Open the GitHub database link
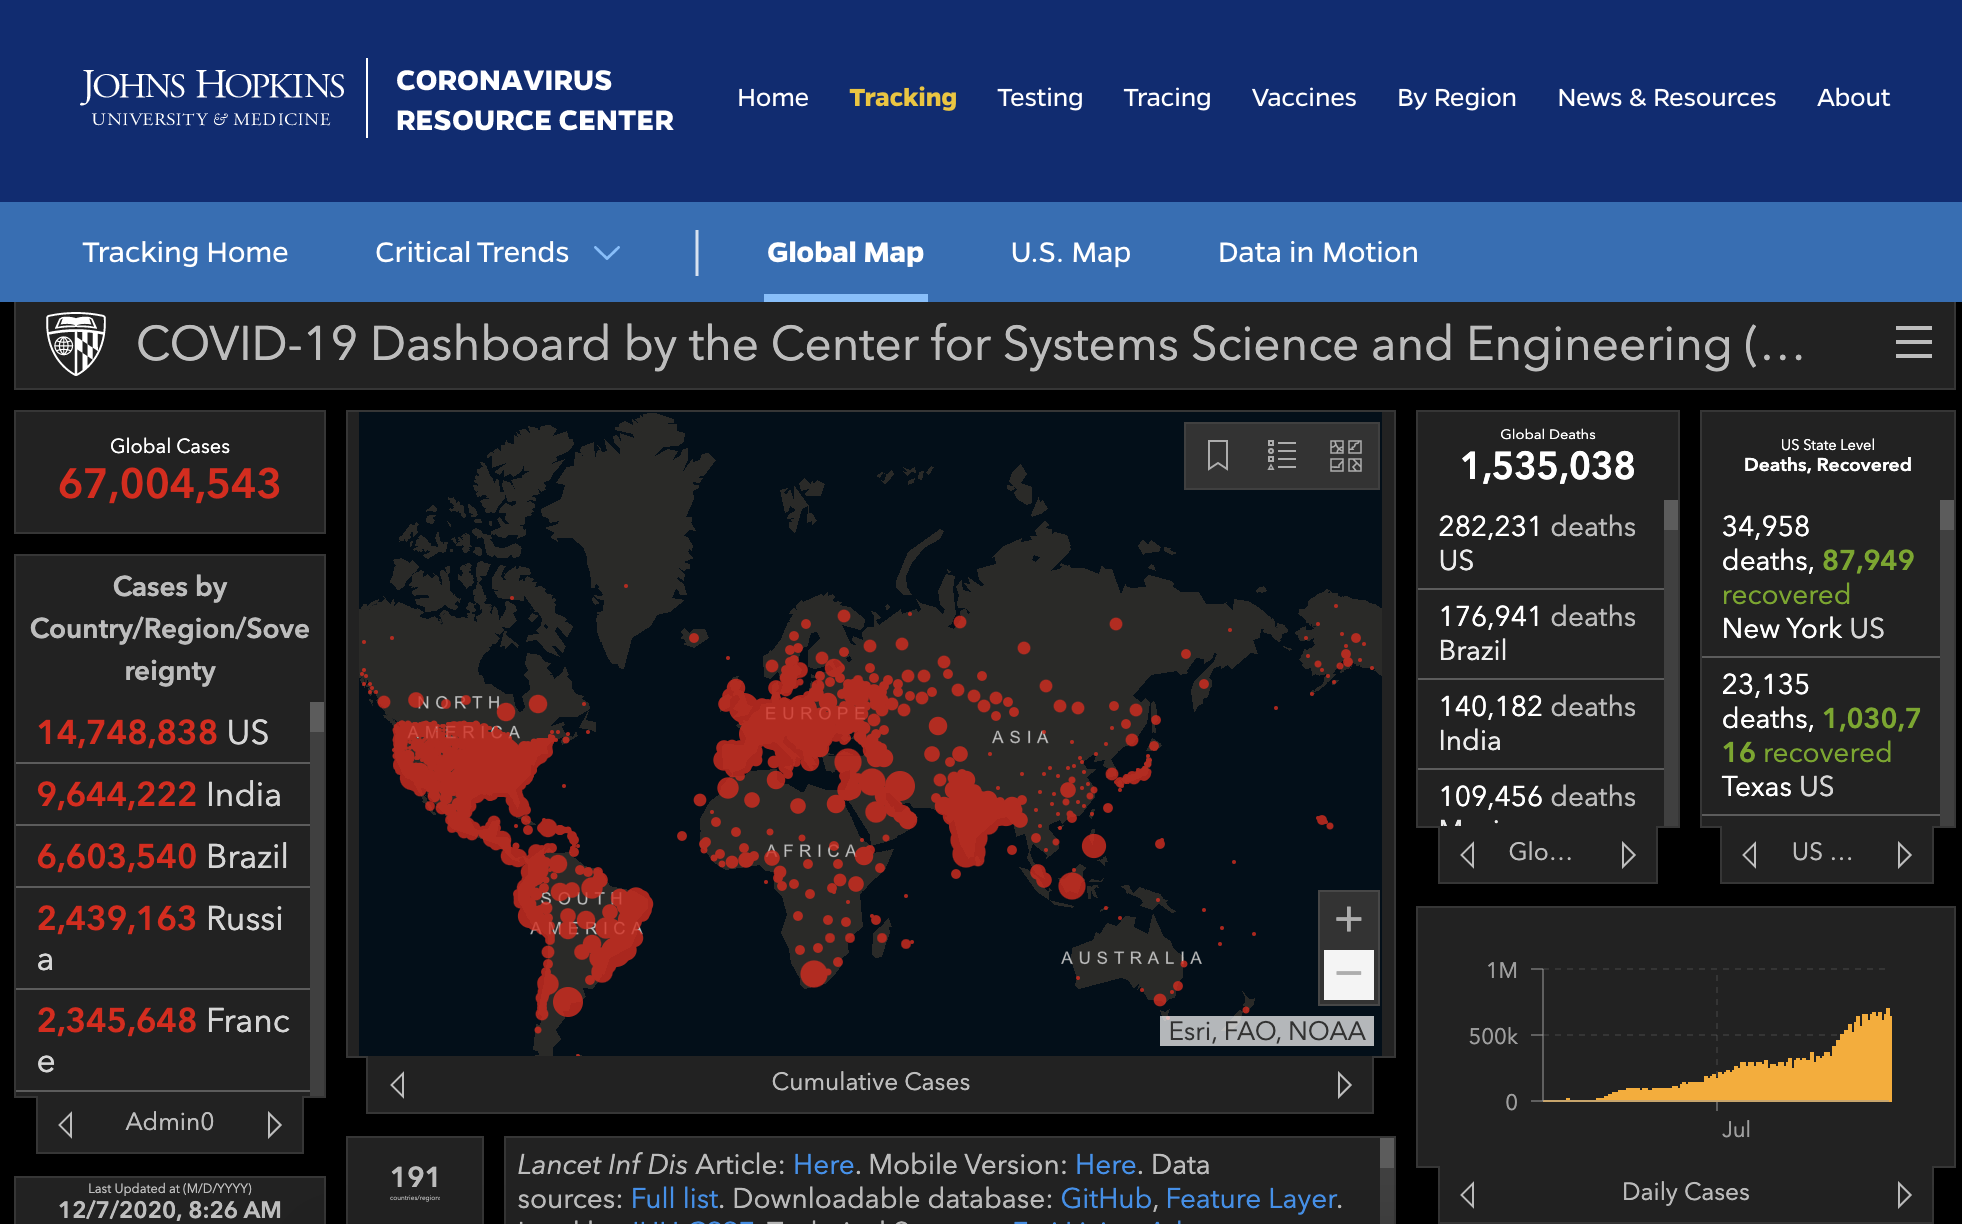This screenshot has width=1962, height=1224. pyautogui.click(x=1105, y=1199)
